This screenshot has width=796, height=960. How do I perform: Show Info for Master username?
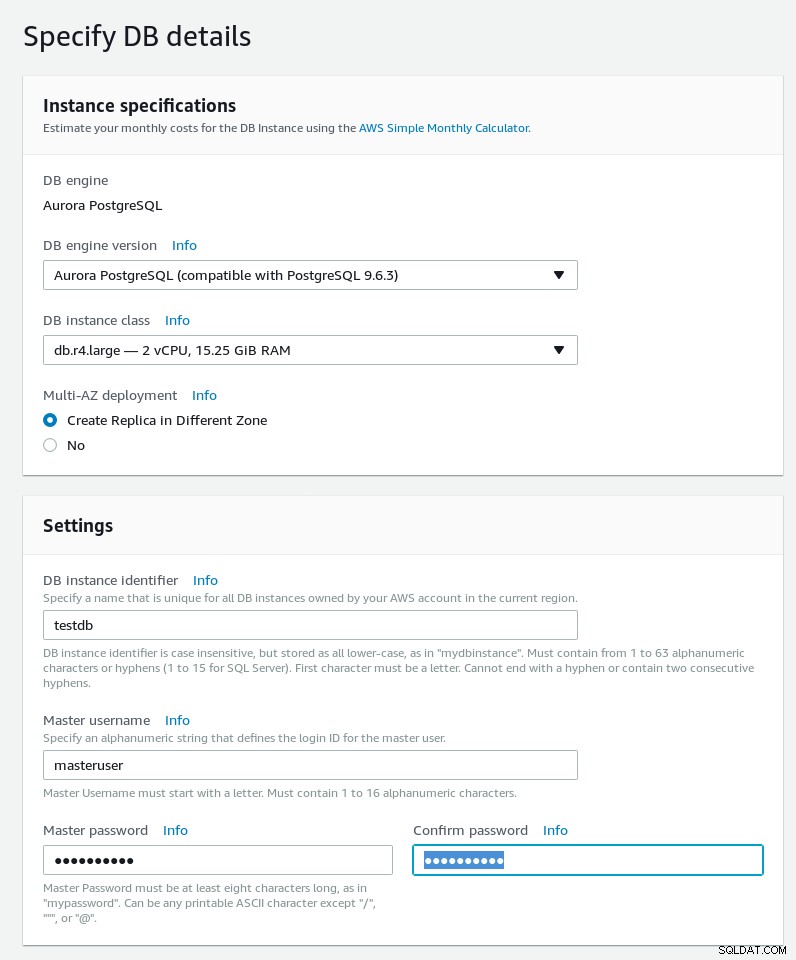coord(177,721)
